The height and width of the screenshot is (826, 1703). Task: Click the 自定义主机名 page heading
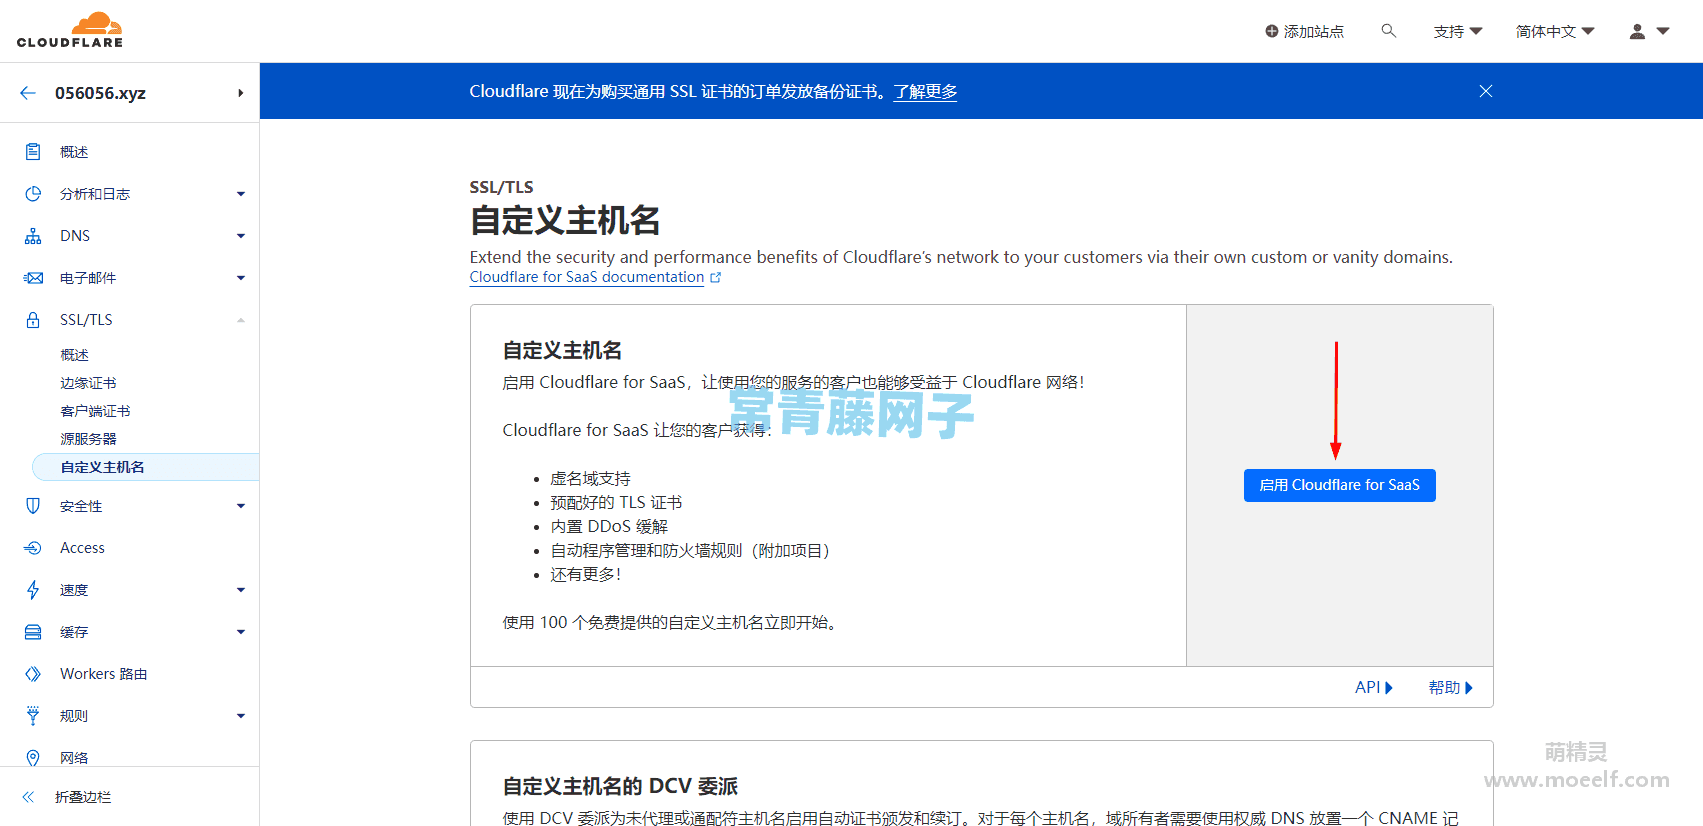coord(565,220)
